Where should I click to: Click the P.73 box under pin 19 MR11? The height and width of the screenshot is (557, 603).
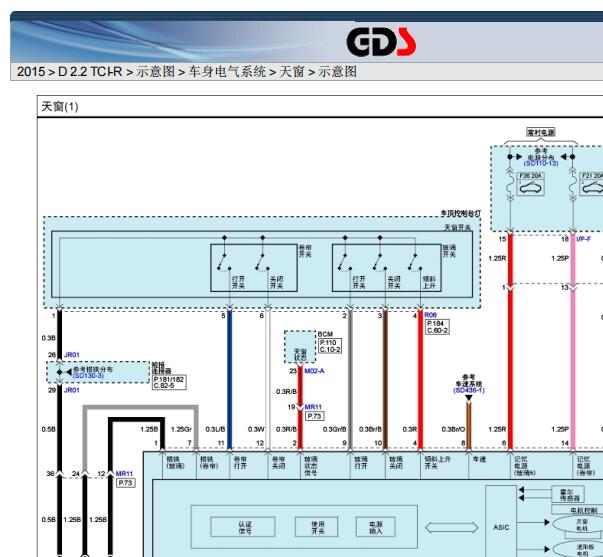point(315,416)
